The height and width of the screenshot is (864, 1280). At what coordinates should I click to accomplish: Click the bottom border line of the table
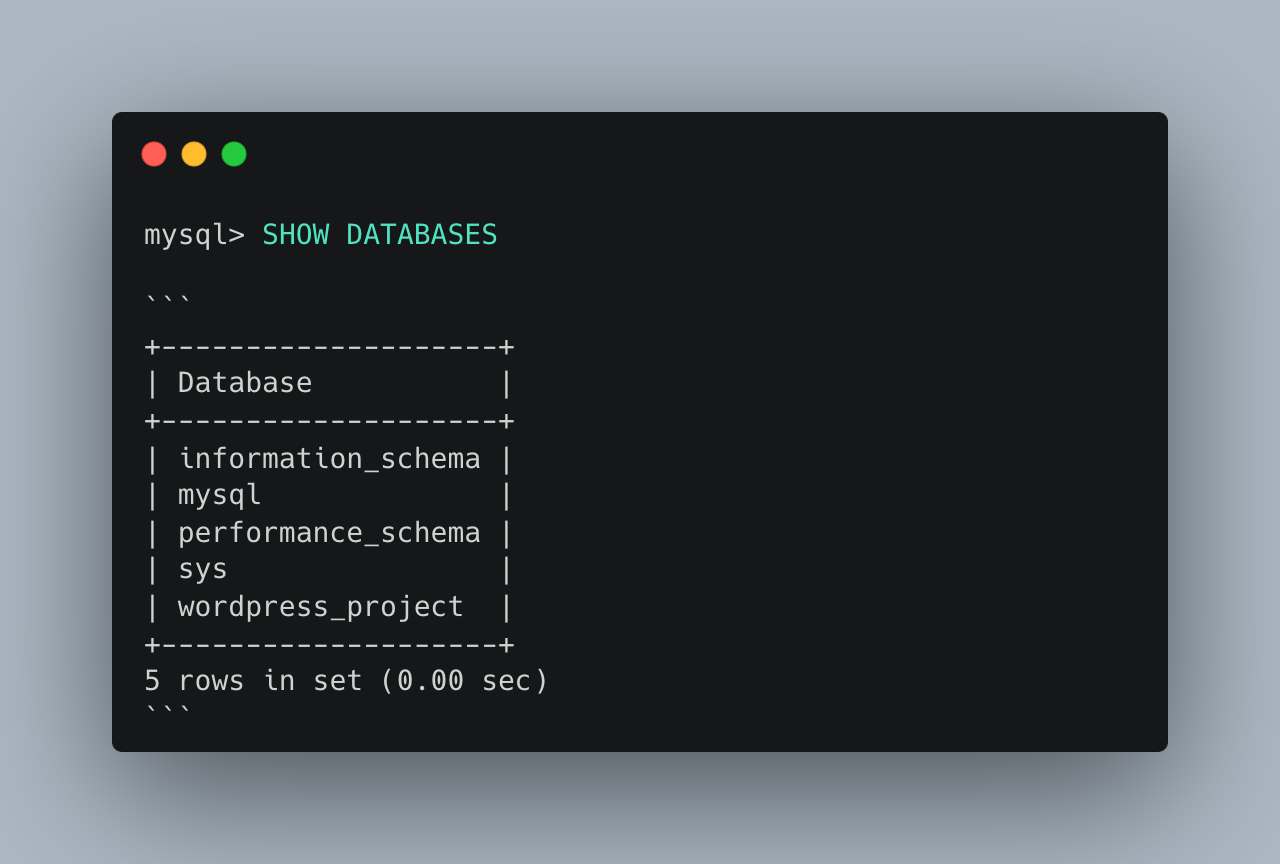[329, 644]
